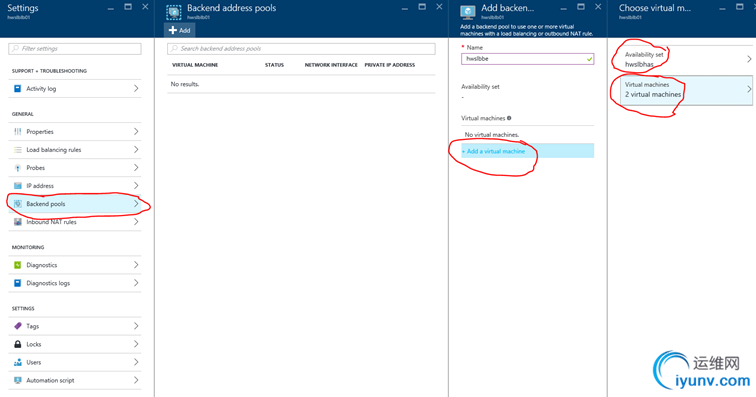Image resolution: width=756 pixels, height=397 pixels.
Task: Expand the Availability set hwslbhas chevron
Action: [x=749, y=59]
